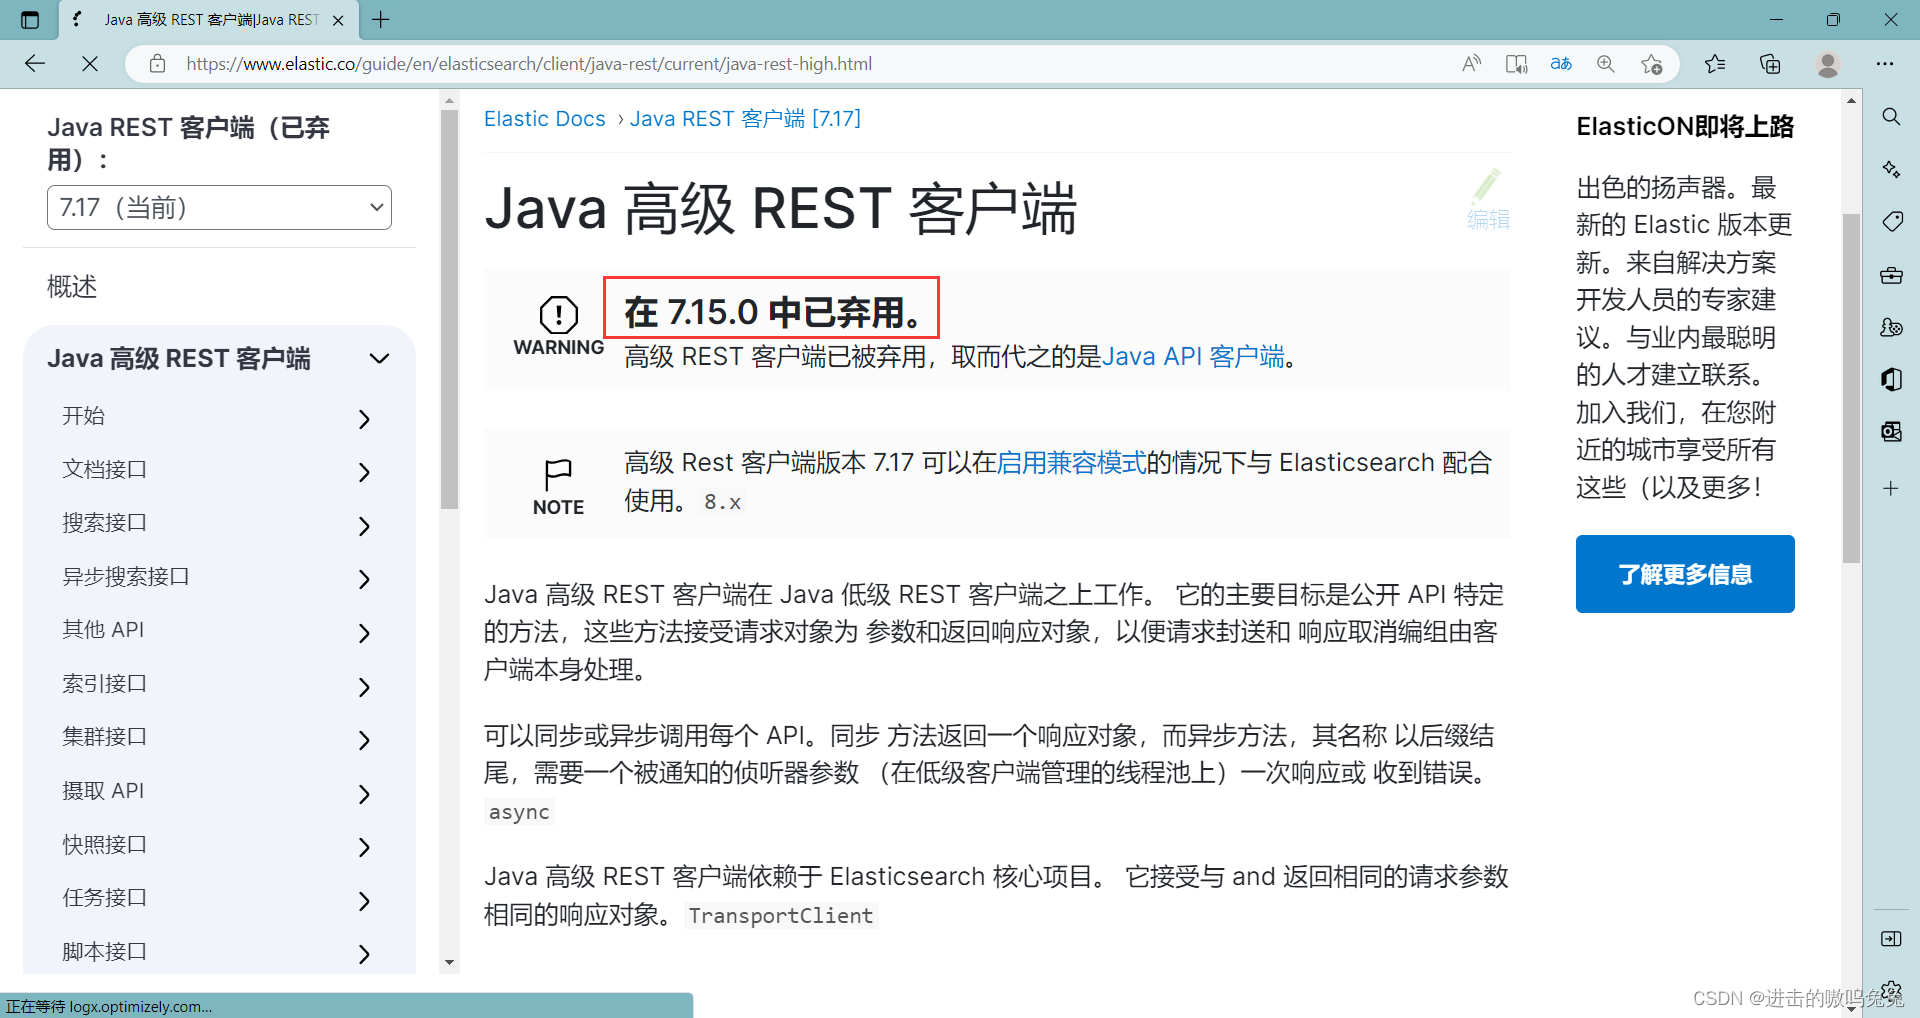Open the 开始 navigation entry
The image size is (1920, 1018).
click(83, 416)
